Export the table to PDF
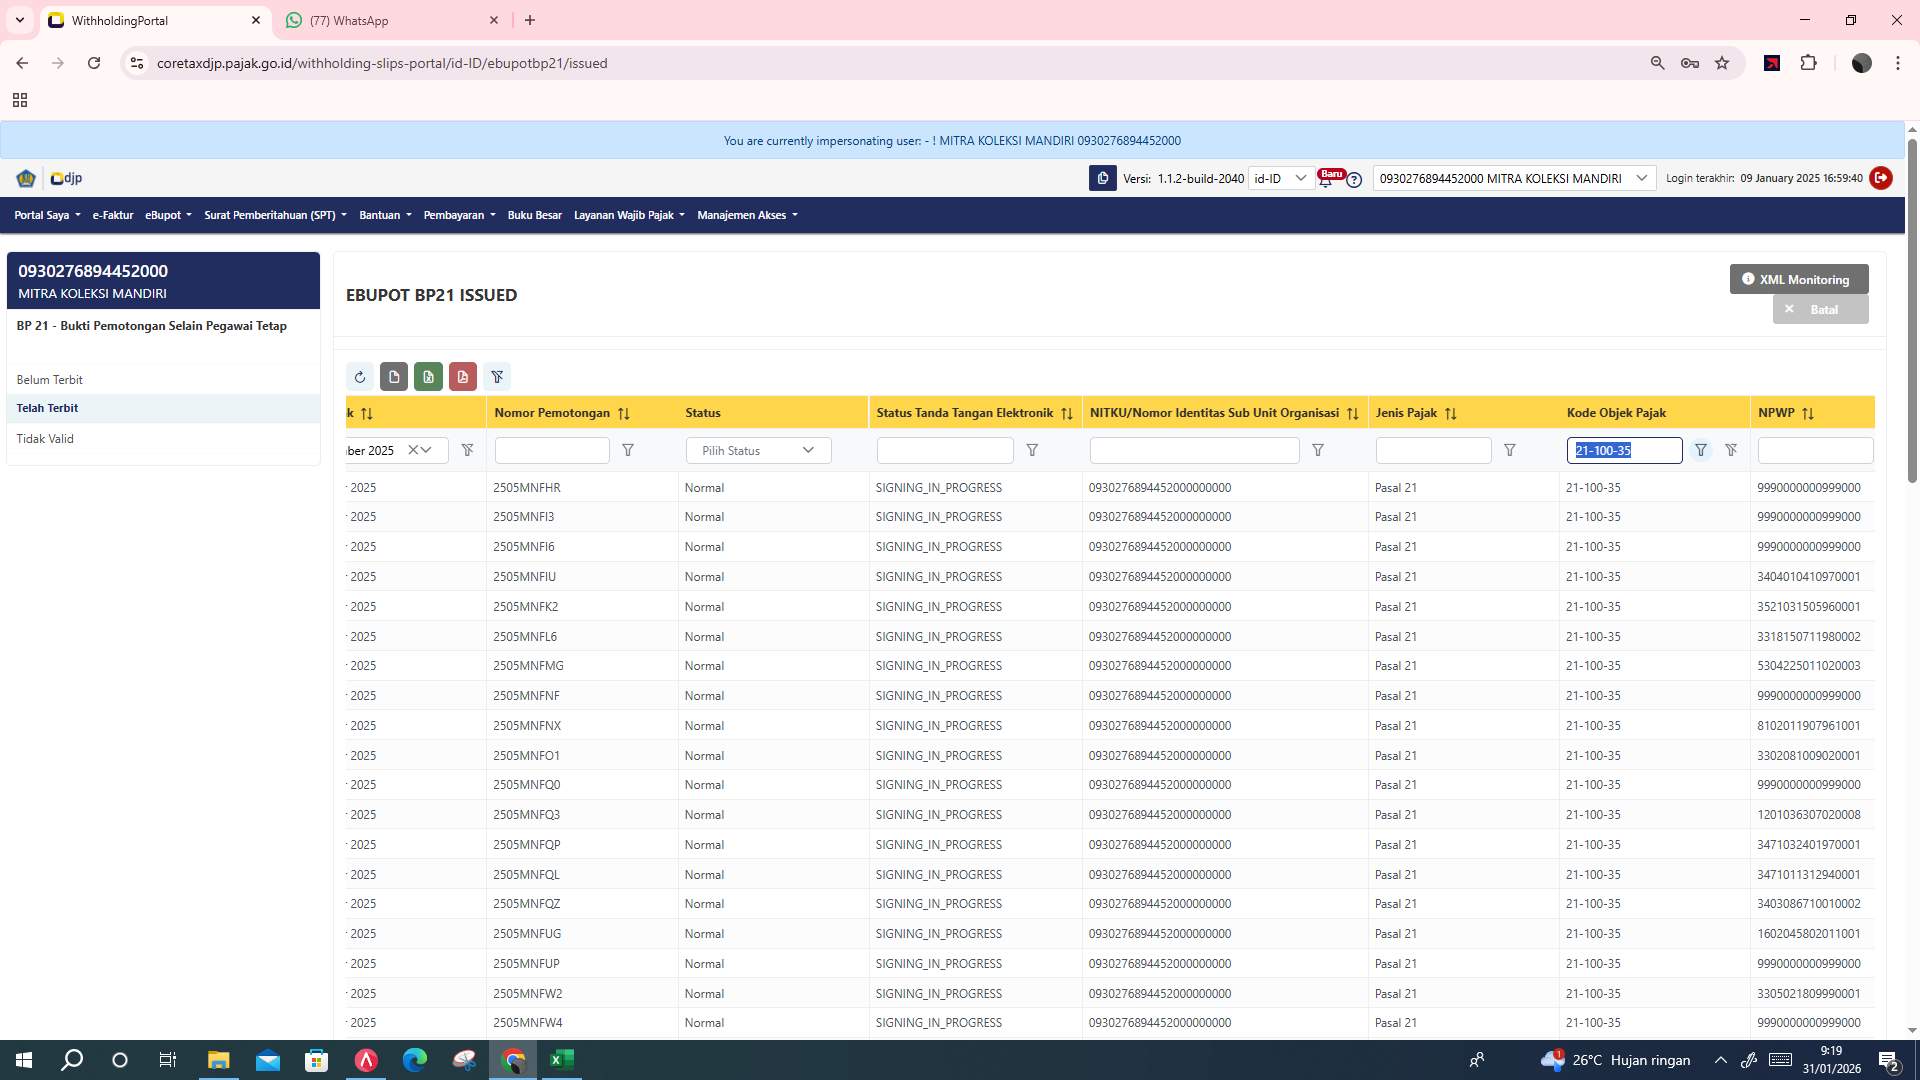 463,377
